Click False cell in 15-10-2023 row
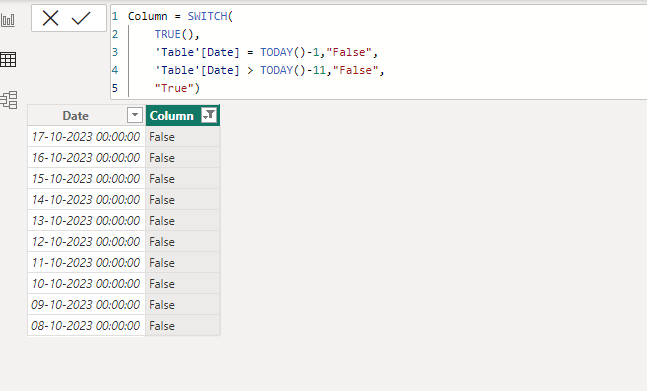Image resolution: width=647 pixels, height=391 pixels. pyautogui.click(x=183, y=179)
